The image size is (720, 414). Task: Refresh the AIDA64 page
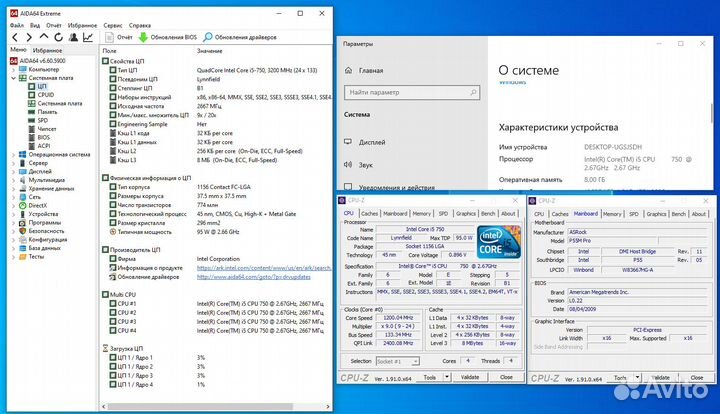pyautogui.click(x=58, y=37)
